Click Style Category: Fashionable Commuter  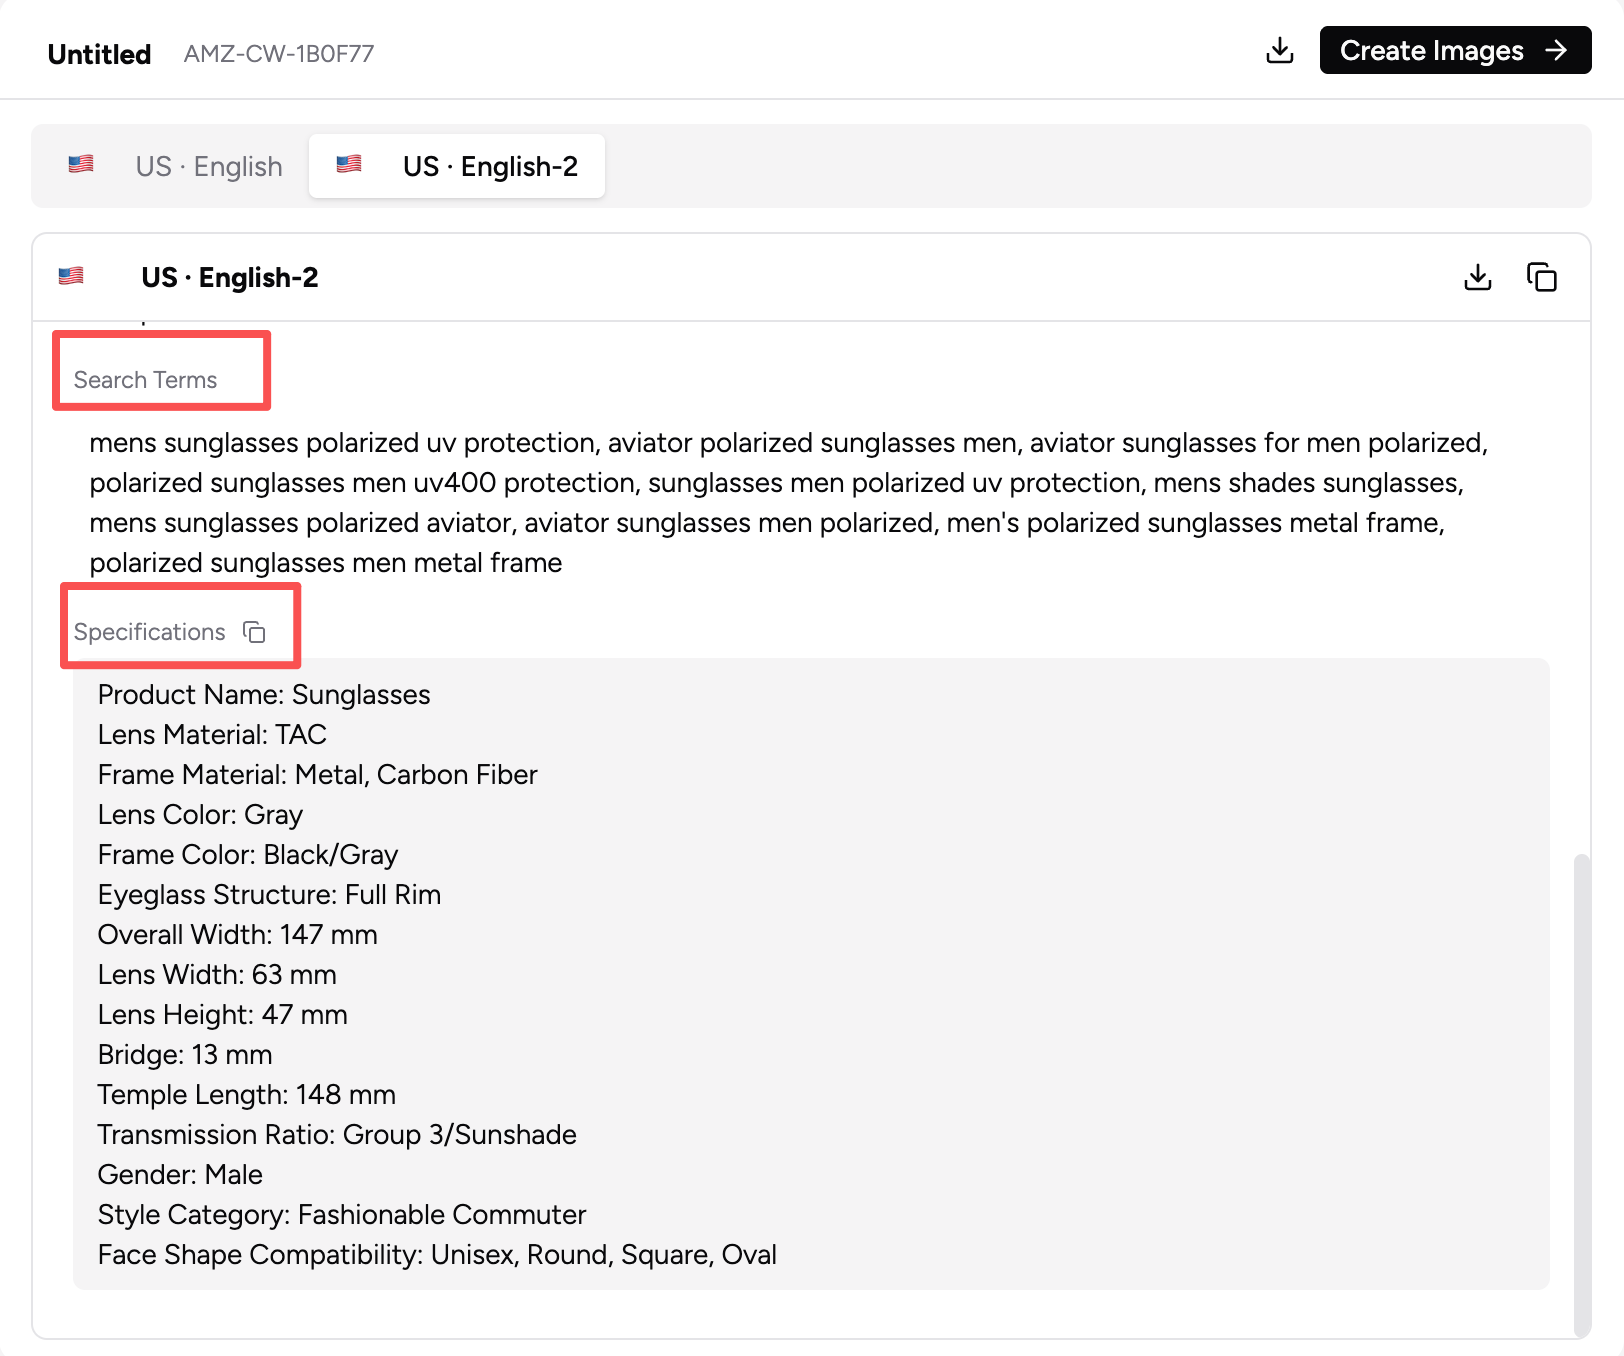(x=342, y=1215)
